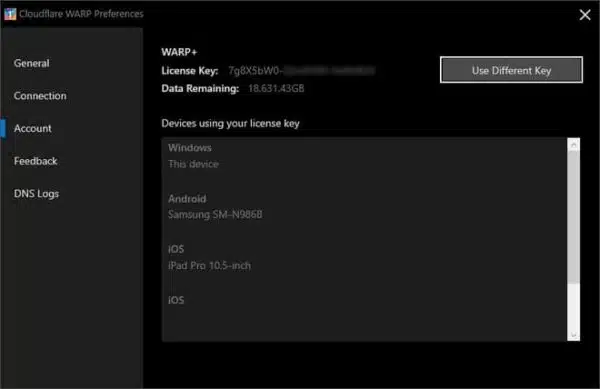
Task: Select the Account tab
Action: 33,129
